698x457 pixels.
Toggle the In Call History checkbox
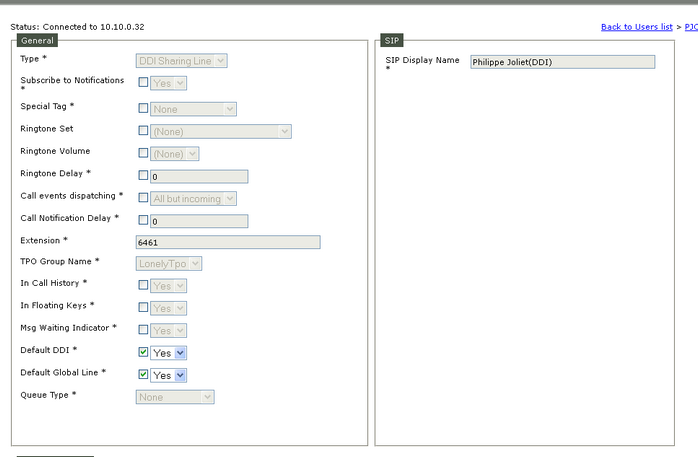[143, 285]
